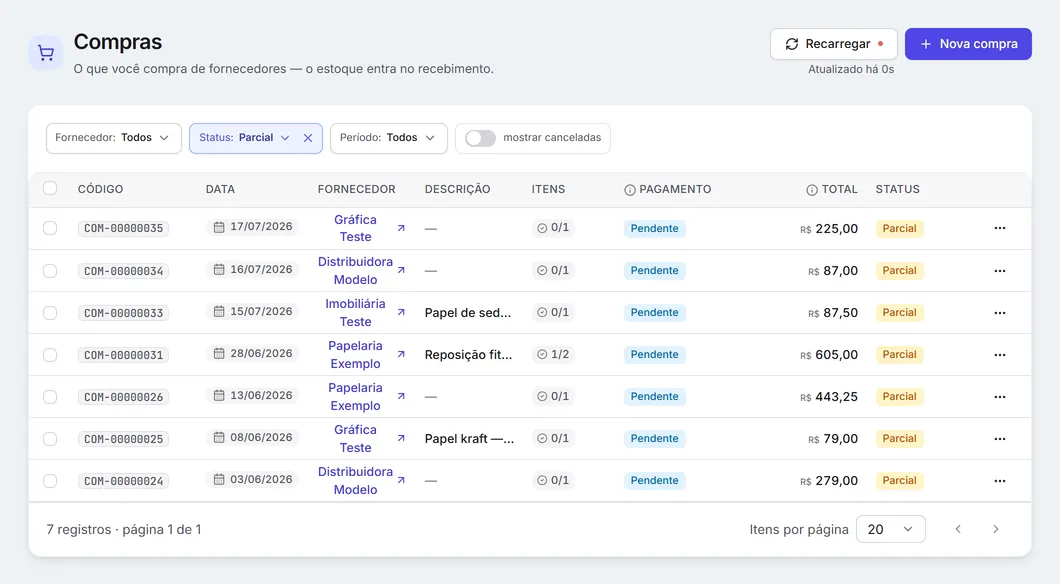The image size is (1060, 584).
Task: Open Papelaria Exemplo link in COM-00000031 row
Action: (356, 354)
